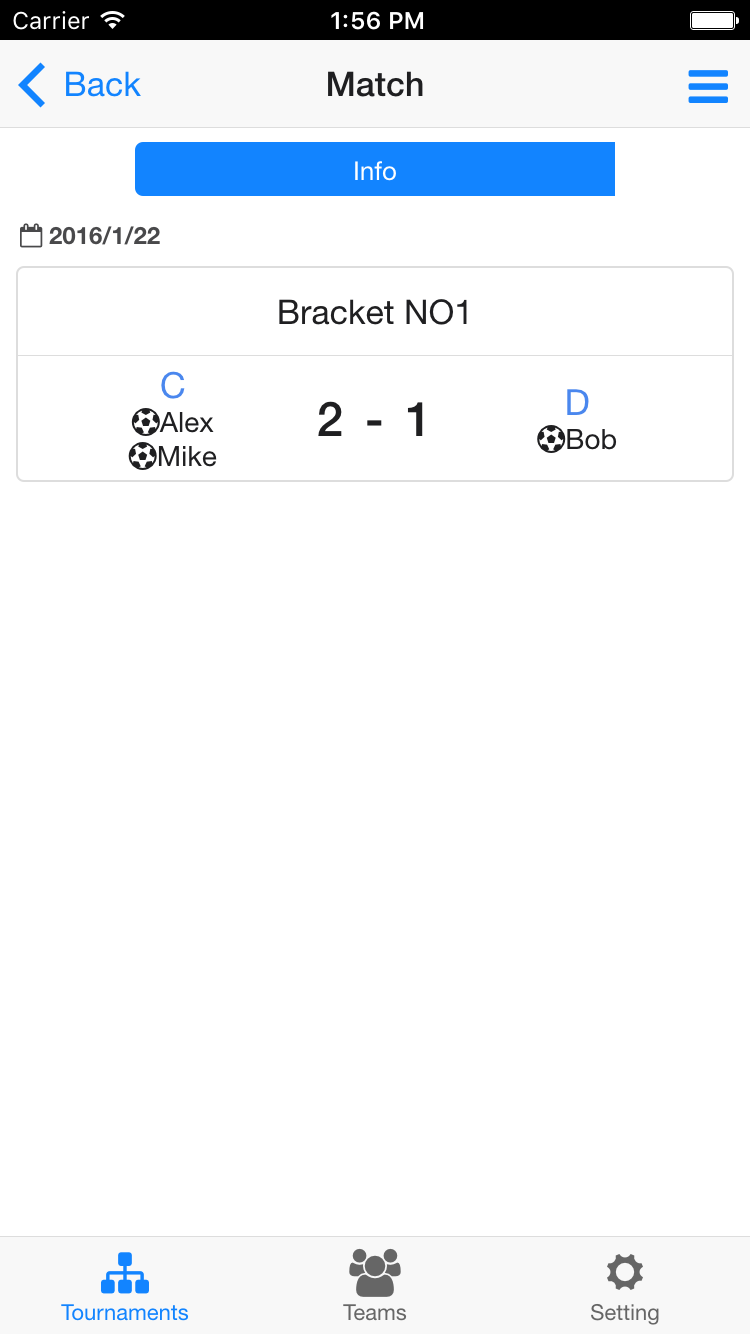Select goal scorer Alex

tap(187, 422)
